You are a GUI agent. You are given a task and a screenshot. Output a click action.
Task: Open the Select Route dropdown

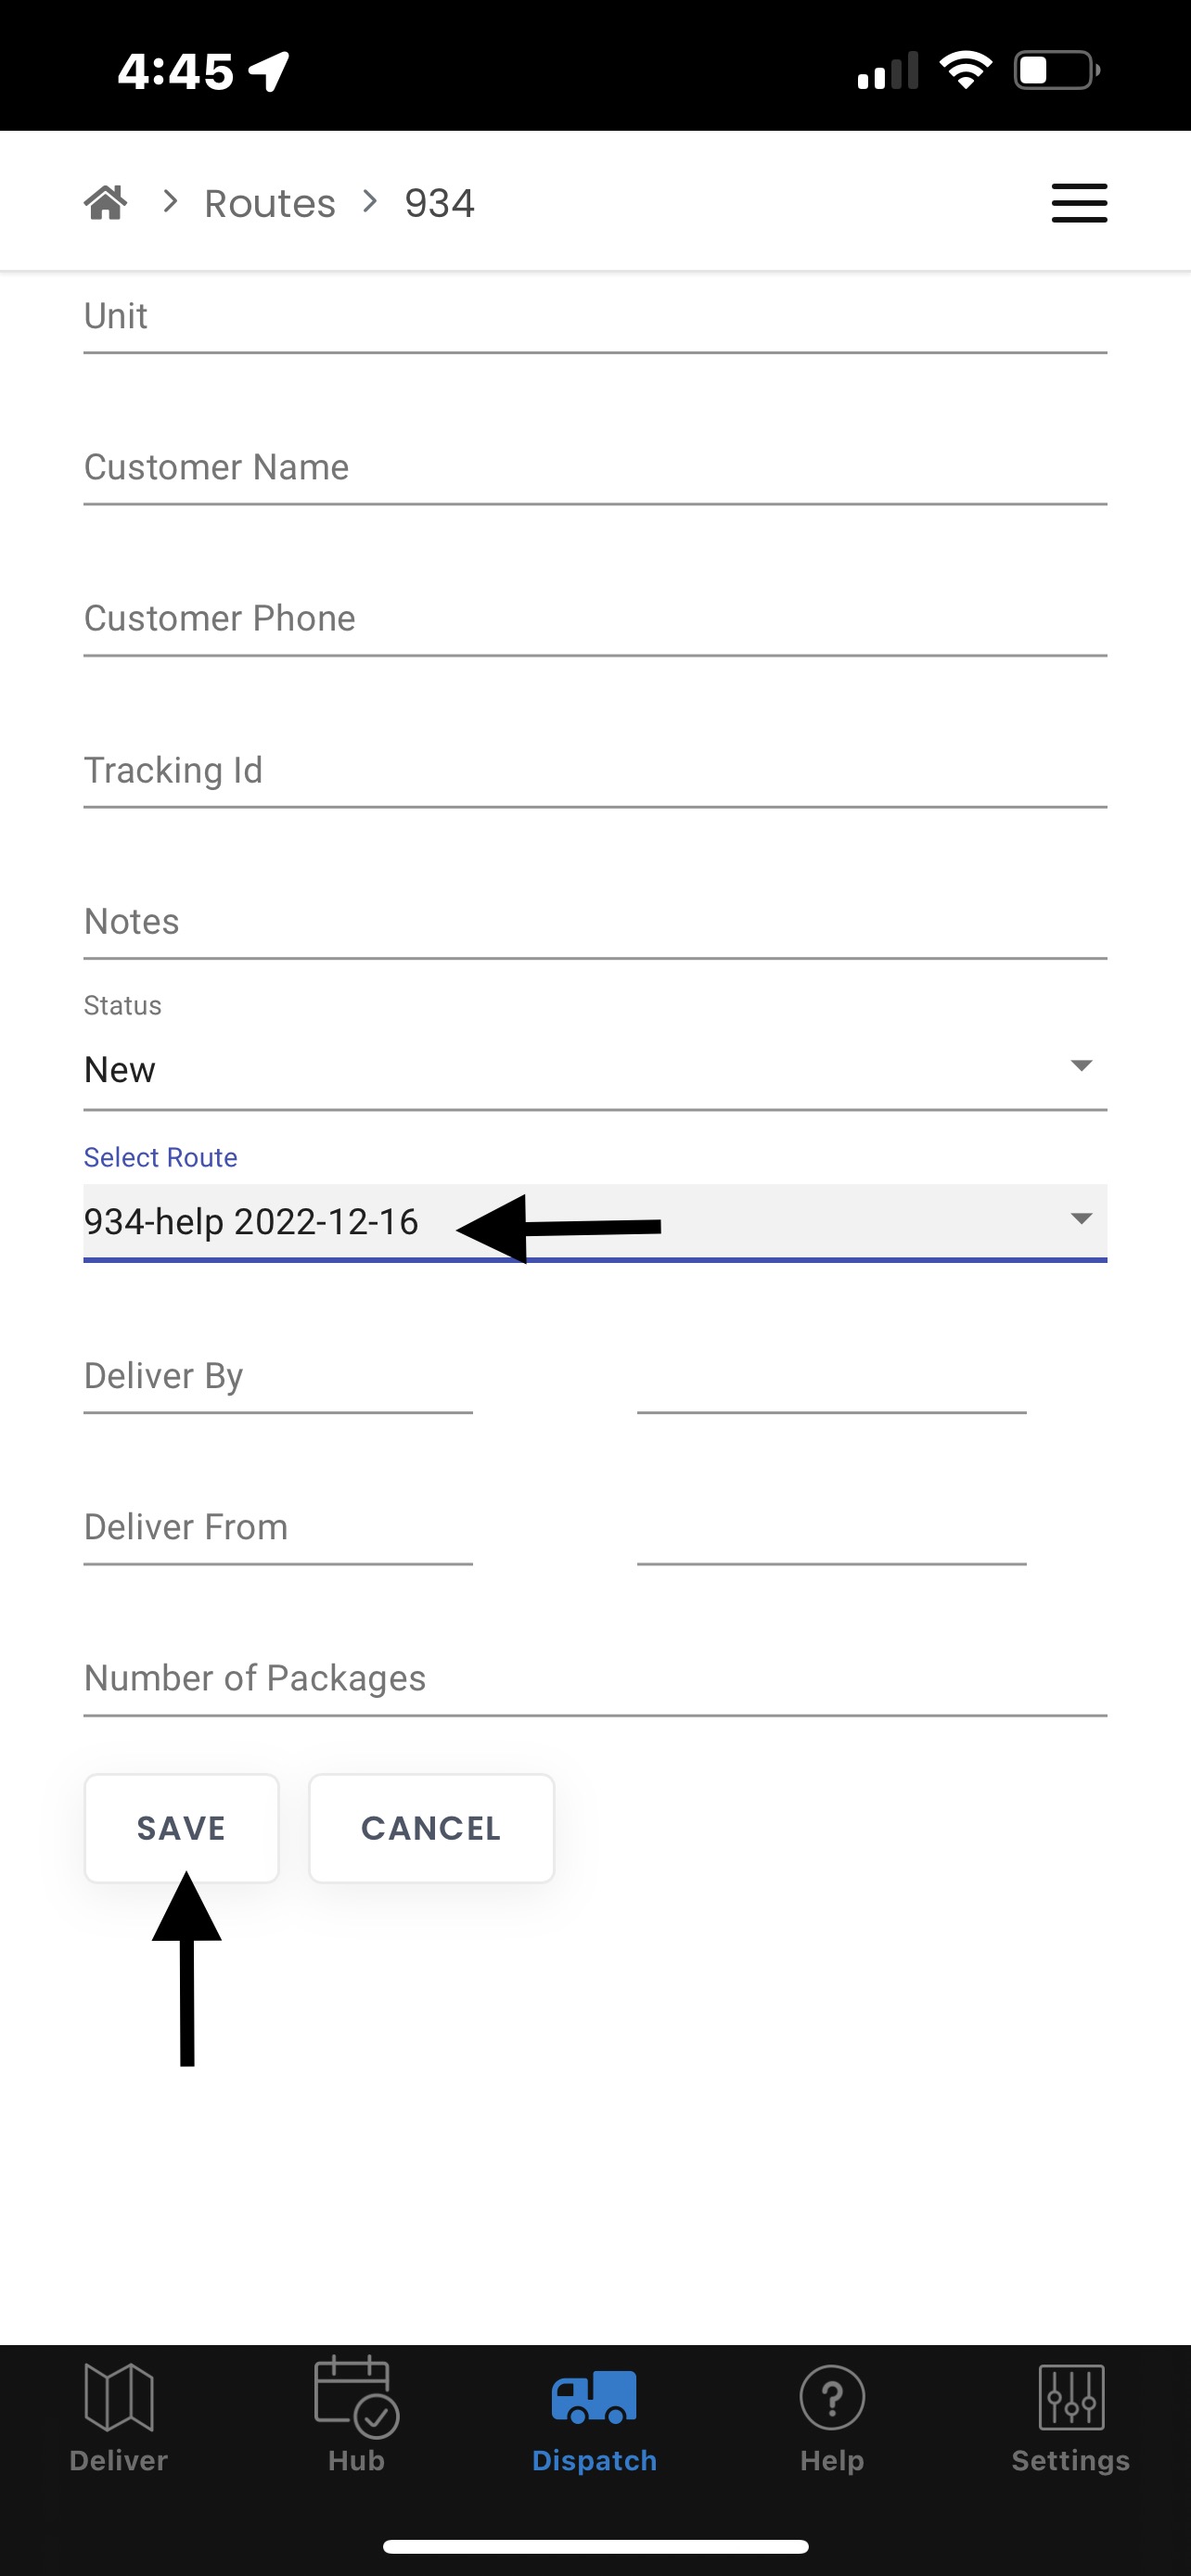(x=595, y=1222)
